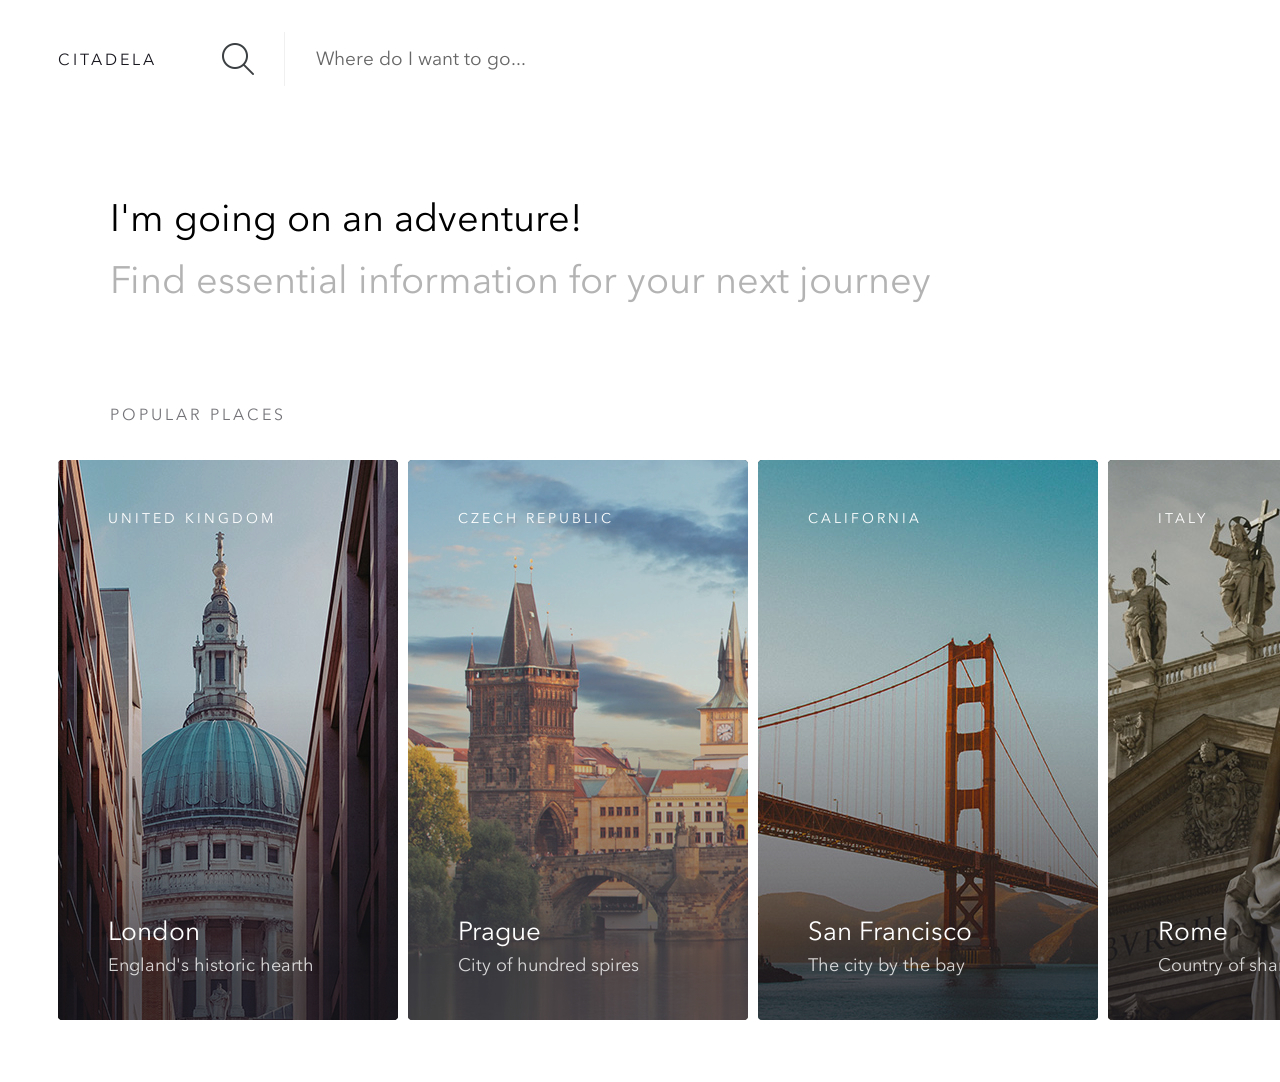Open the Rome city title
Viewport: 1280px width, 1082px height.
tap(1192, 931)
